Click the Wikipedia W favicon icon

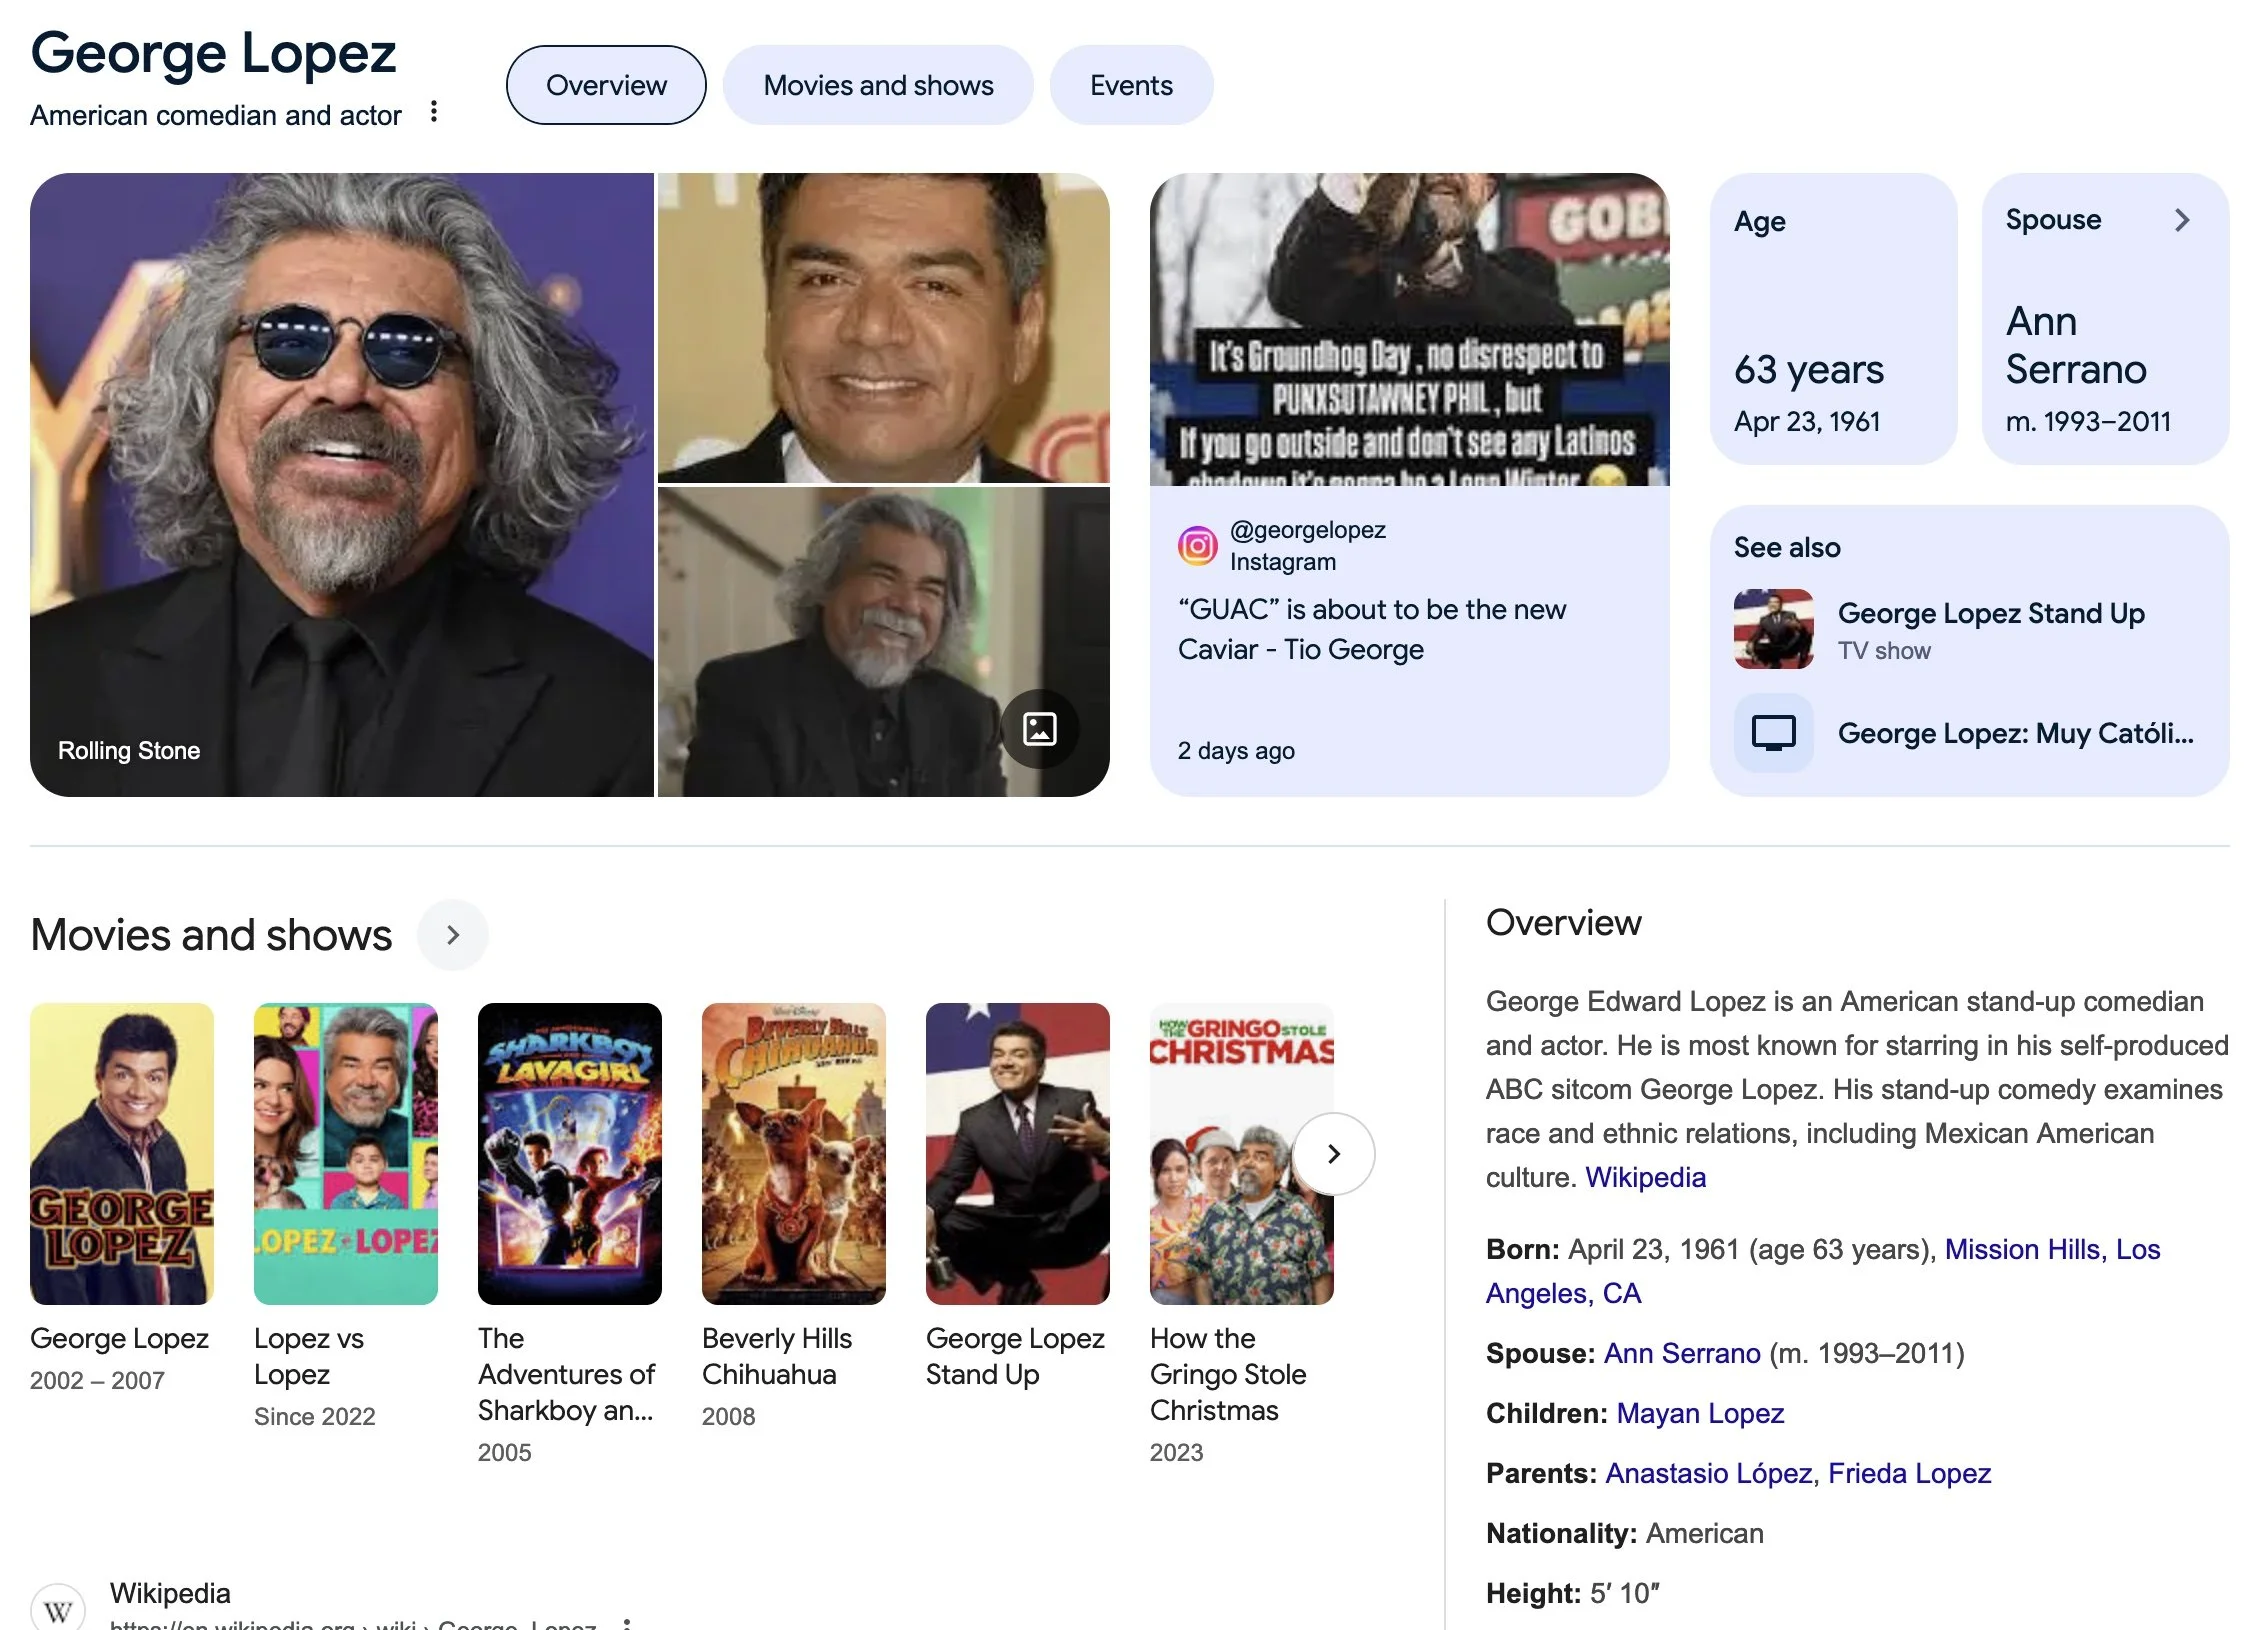tap(58, 1609)
